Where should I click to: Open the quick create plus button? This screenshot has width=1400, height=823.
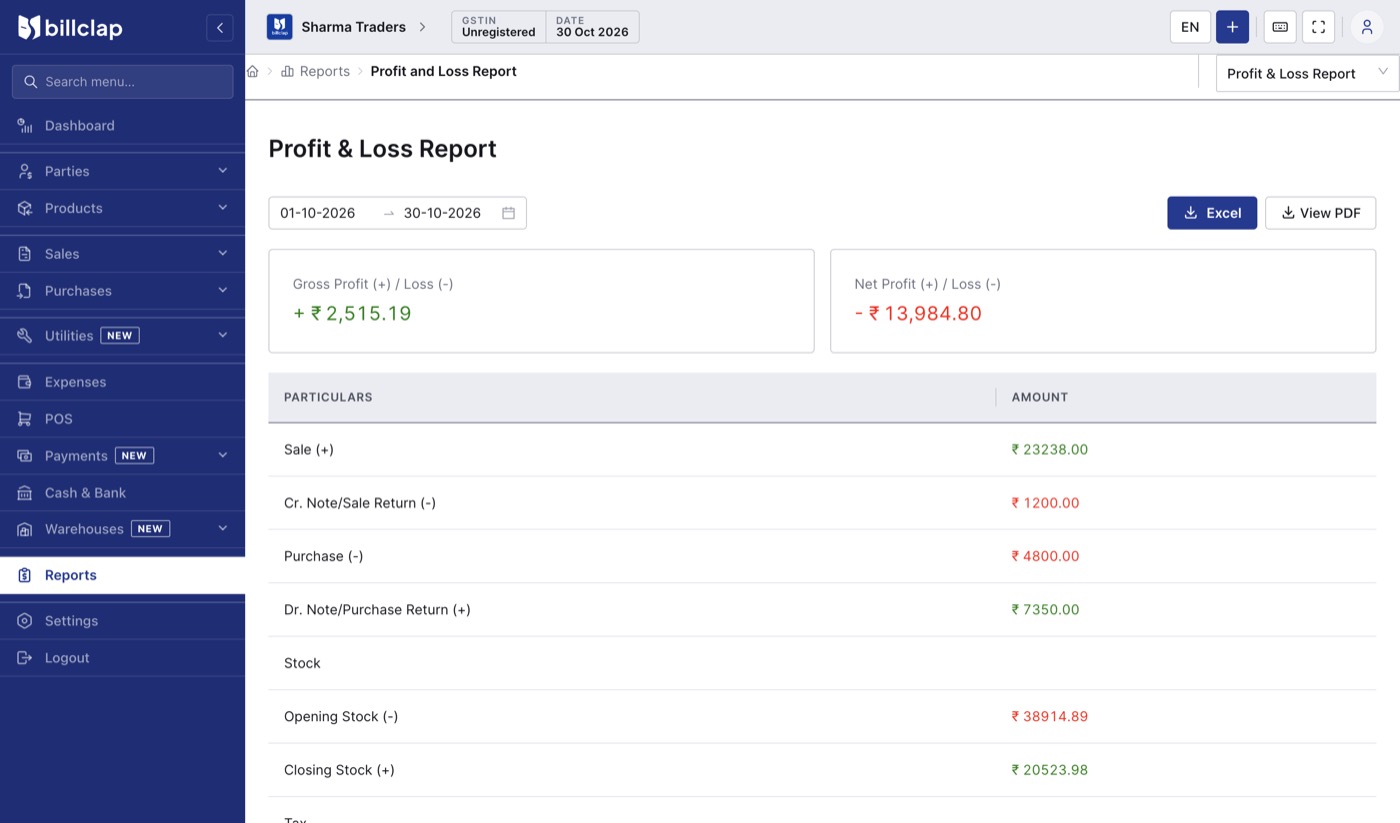coord(1232,27)
